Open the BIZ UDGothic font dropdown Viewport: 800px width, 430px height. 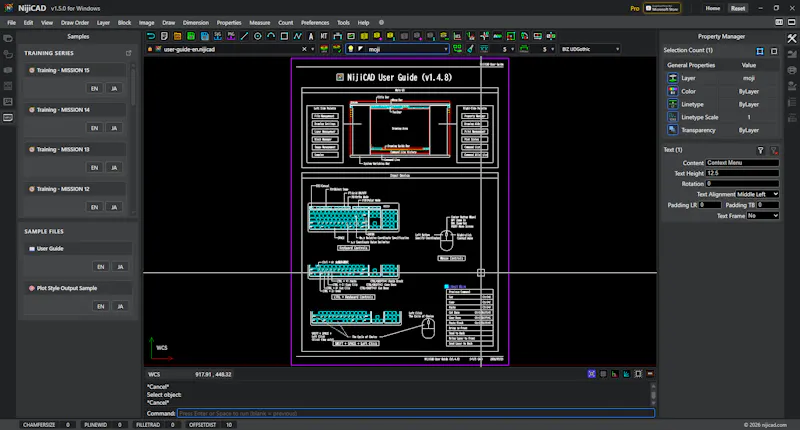(590, 49)
